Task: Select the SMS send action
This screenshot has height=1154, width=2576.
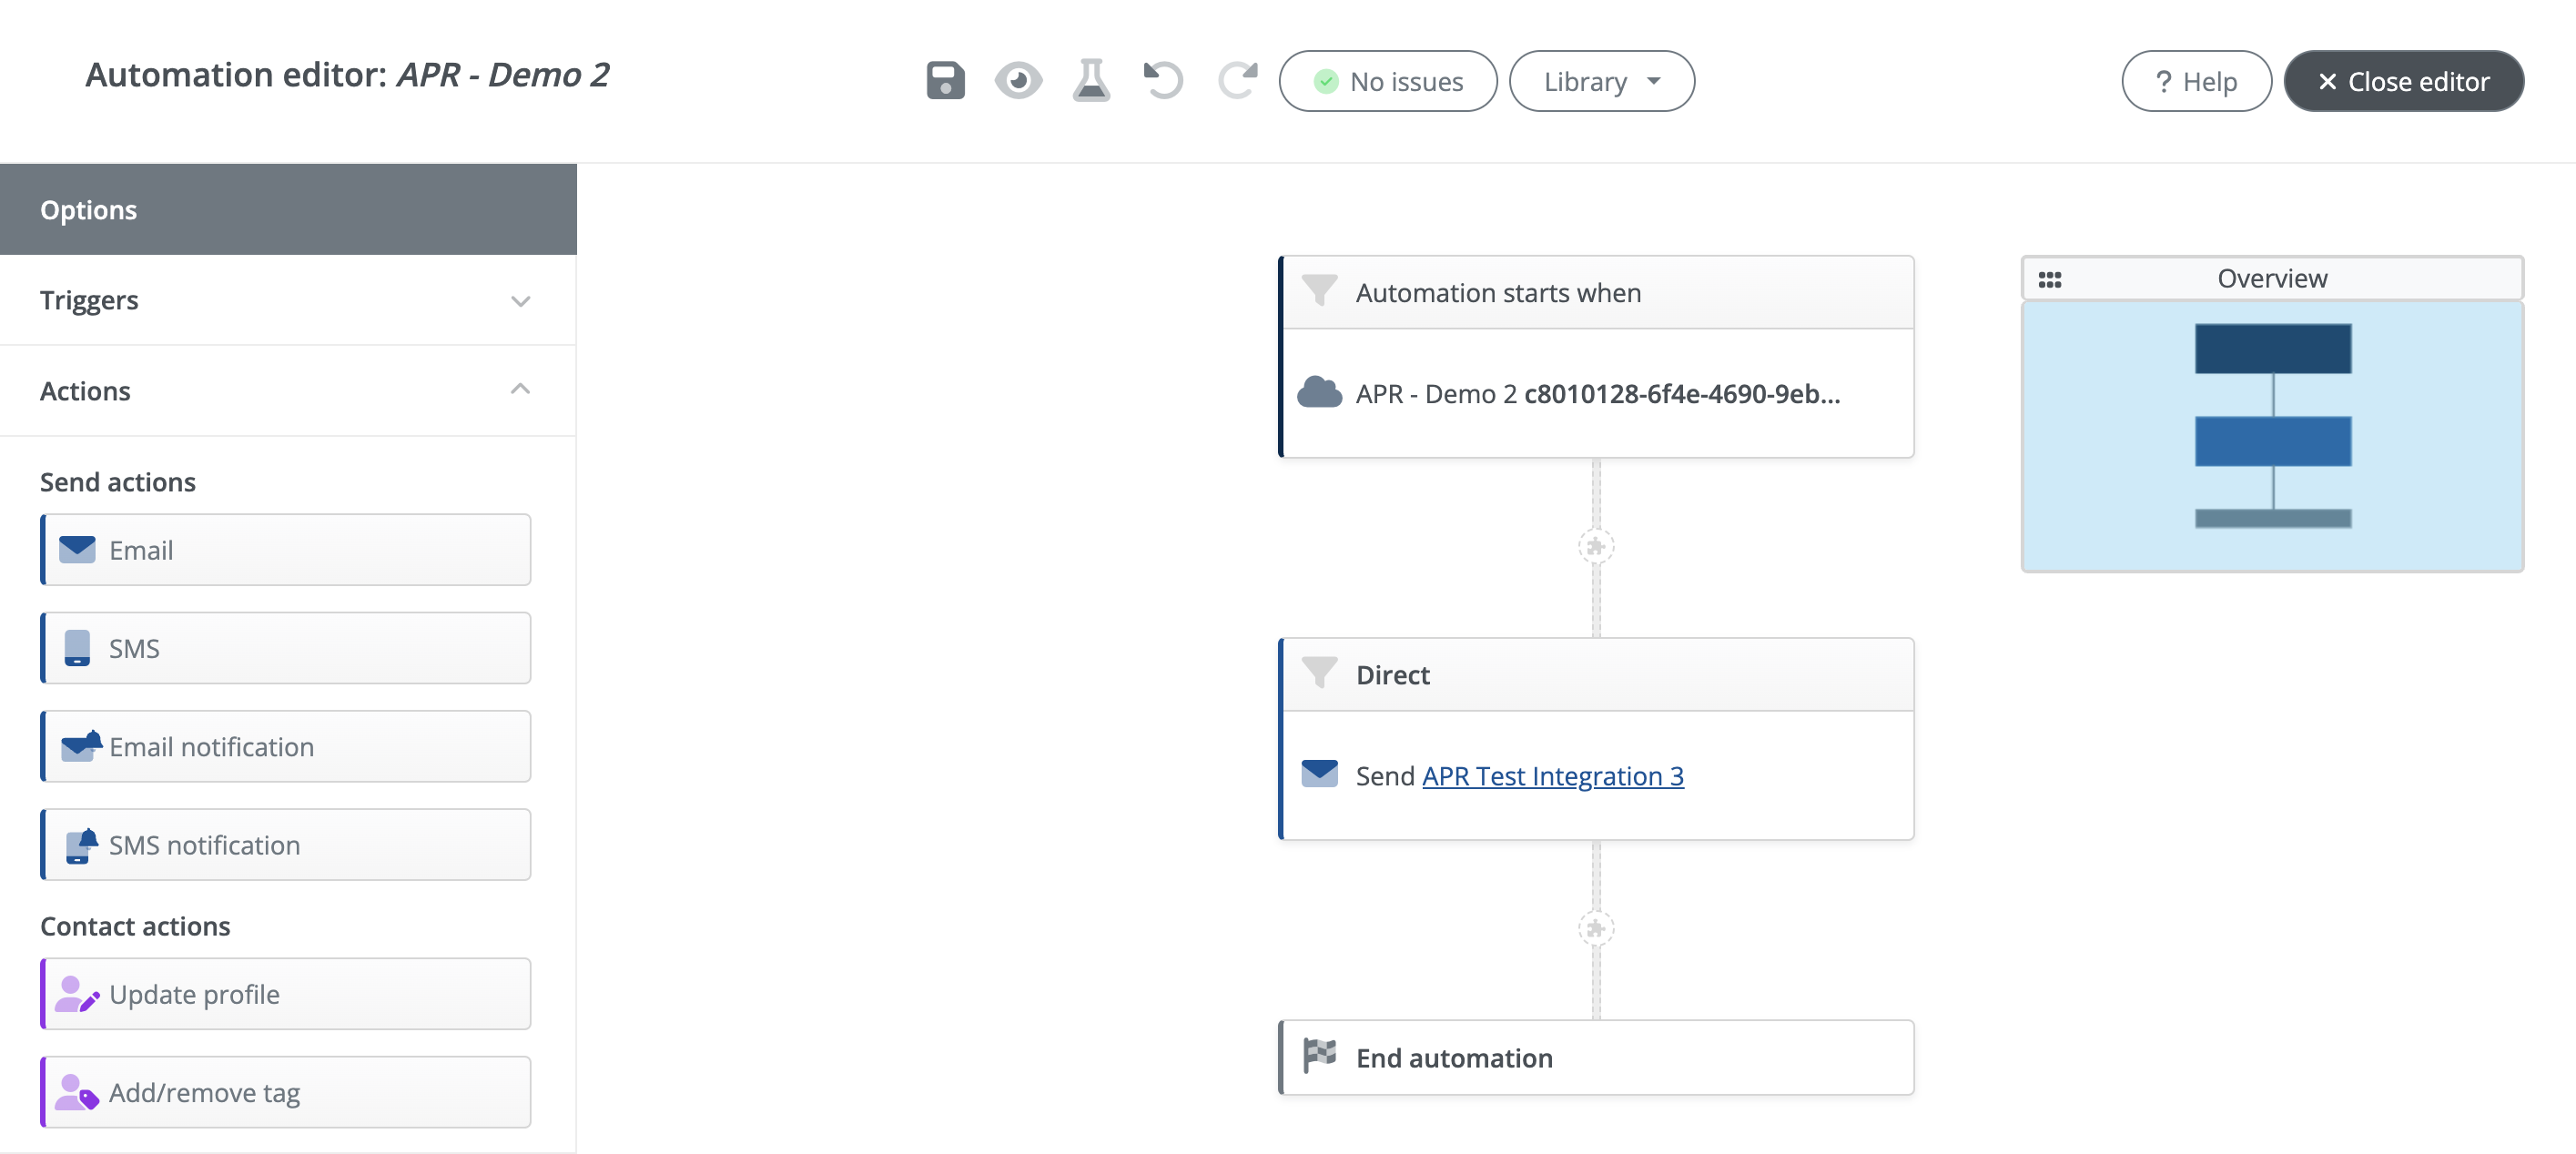Action: [286, 648]
